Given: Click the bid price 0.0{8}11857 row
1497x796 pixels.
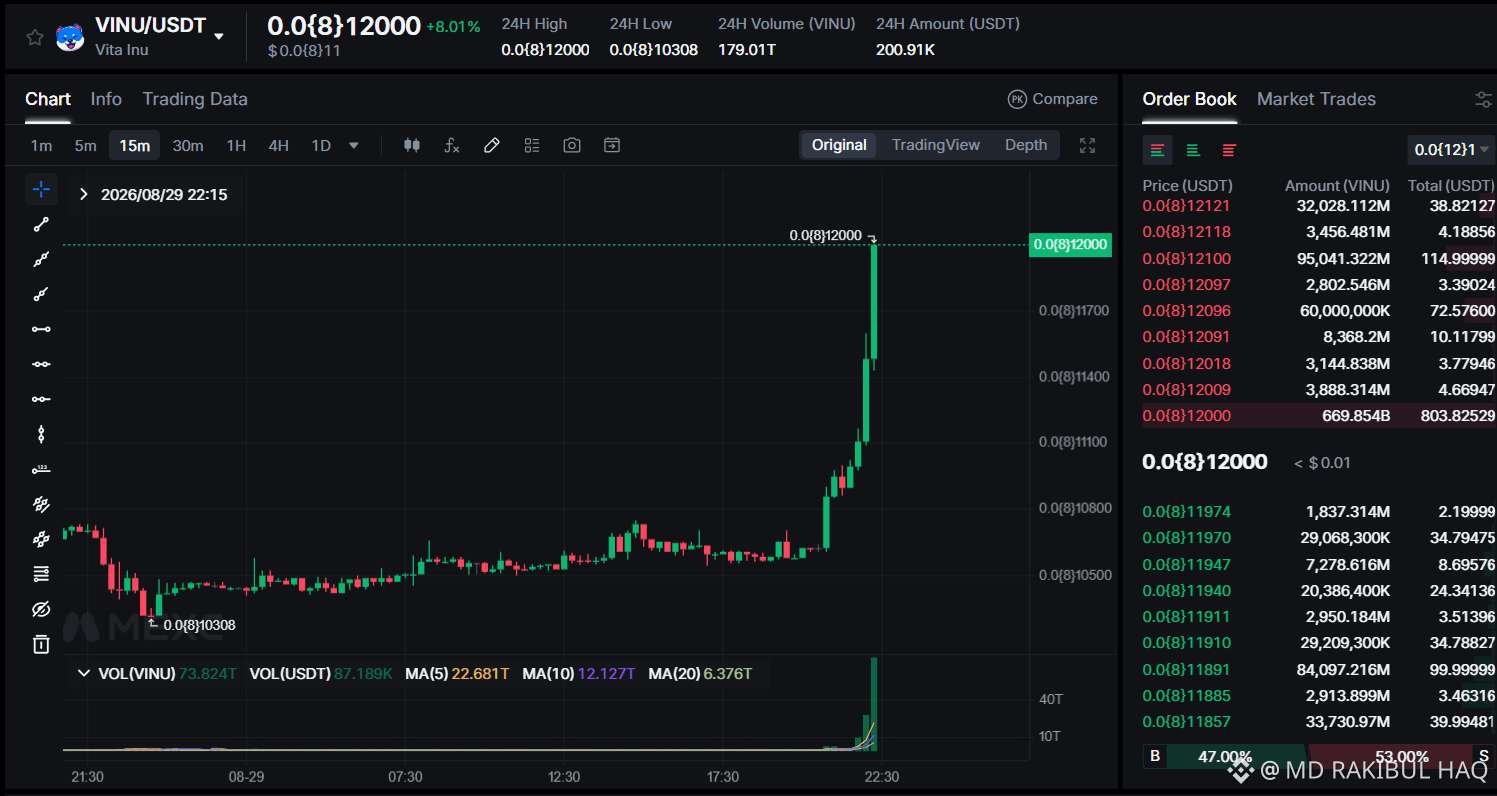Looking at the screenshot, I should (1319, 721).
